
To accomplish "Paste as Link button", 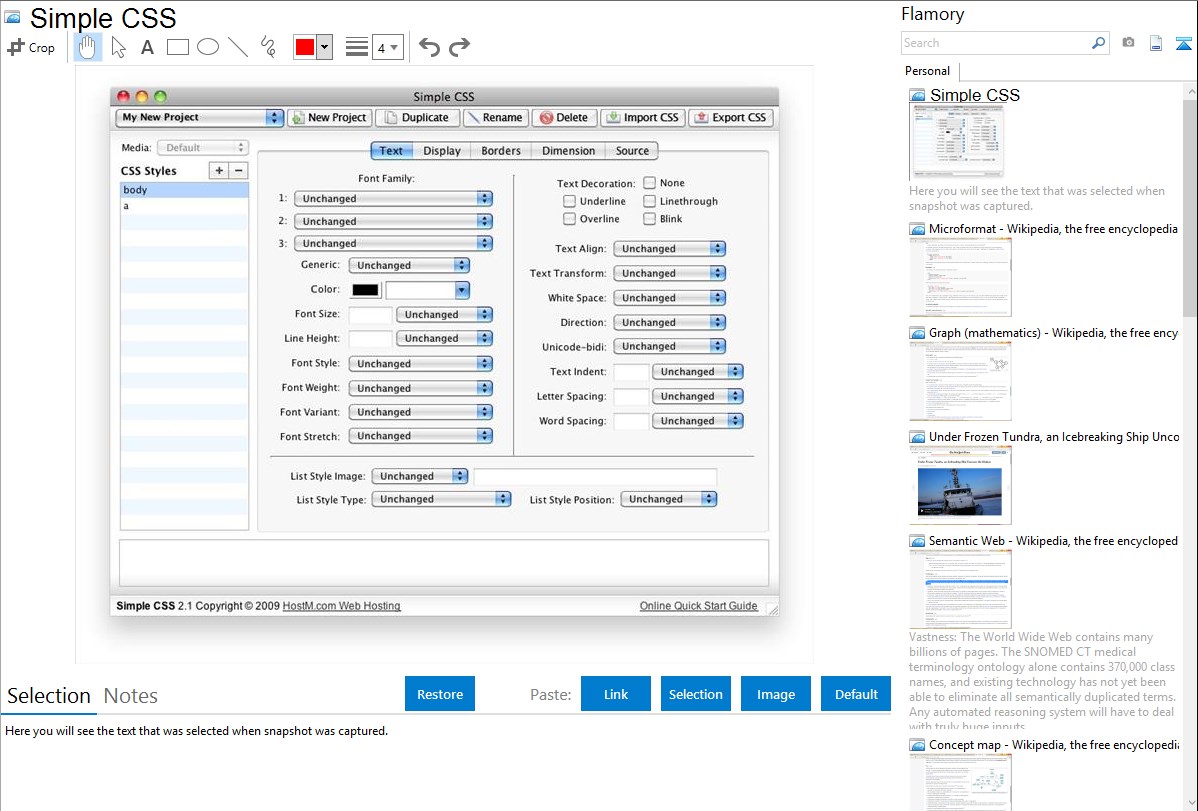I will (x=616, y=694).
